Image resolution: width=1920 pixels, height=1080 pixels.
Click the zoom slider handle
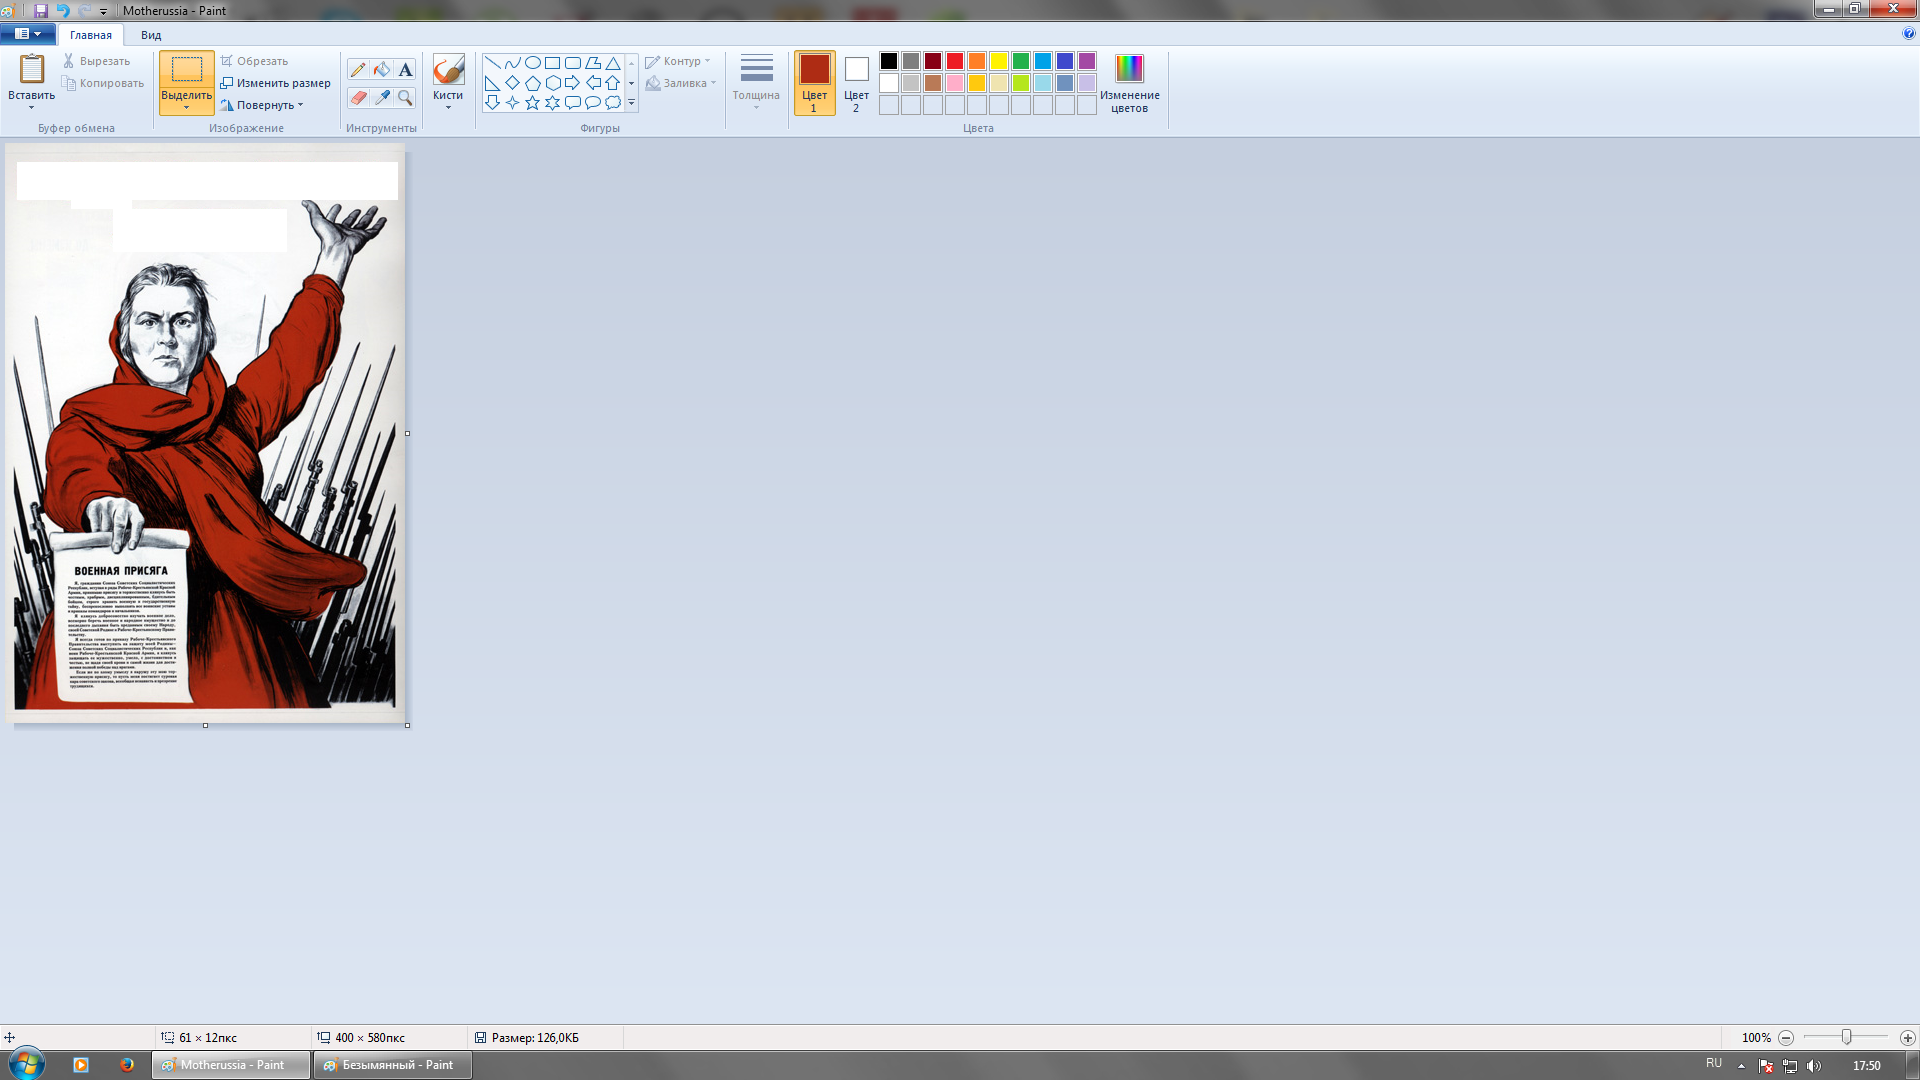point(1847,1038)
